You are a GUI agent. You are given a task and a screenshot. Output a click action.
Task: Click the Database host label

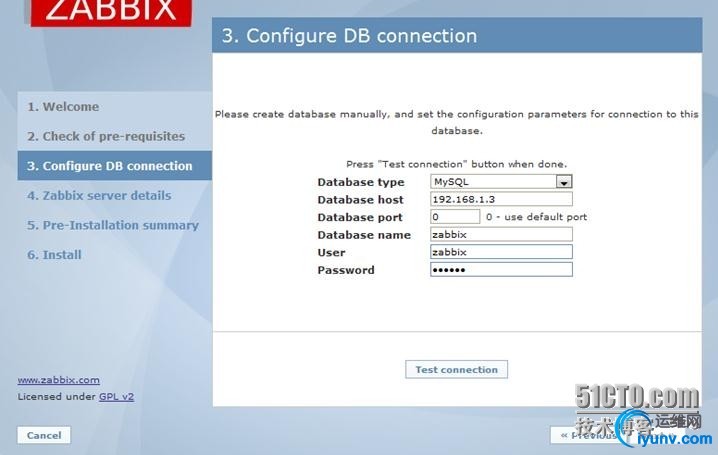(360, 200)
